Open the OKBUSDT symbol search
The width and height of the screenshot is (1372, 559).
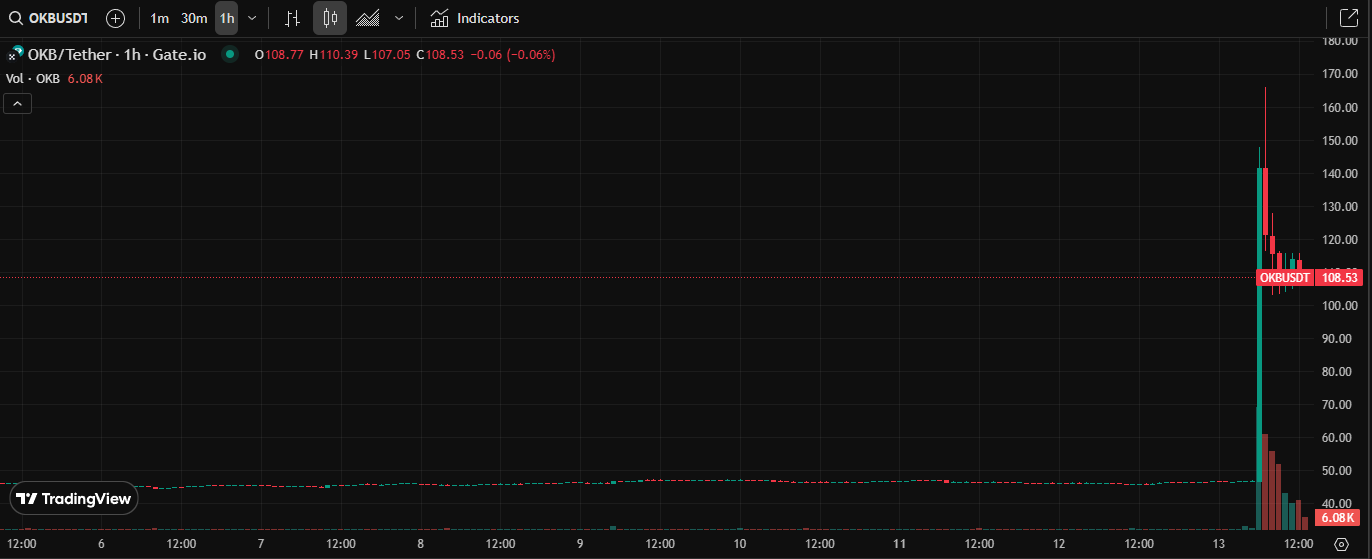pyautogui.click(x=48, y=18)
